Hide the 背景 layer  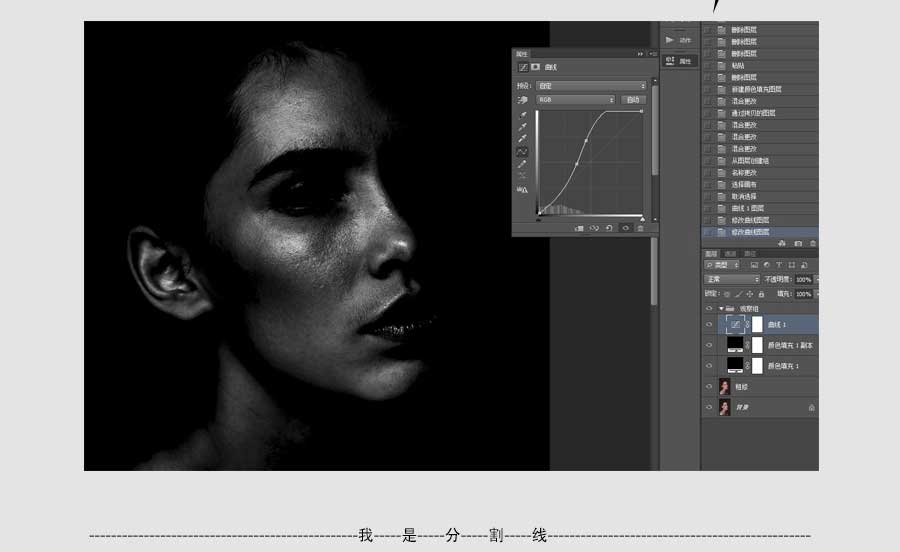710,408
